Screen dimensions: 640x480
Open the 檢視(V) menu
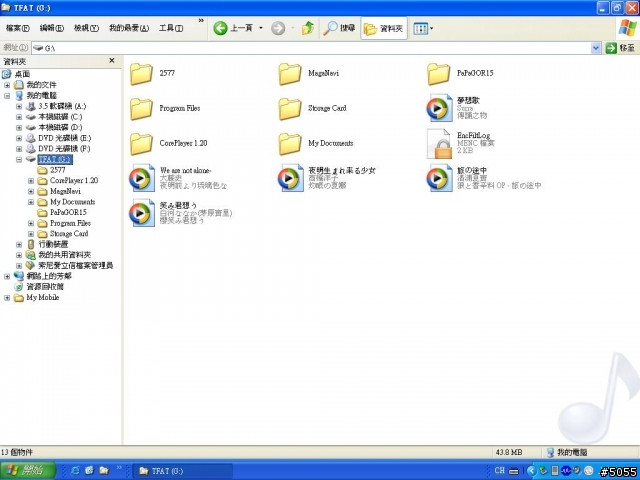pos(86,28)
